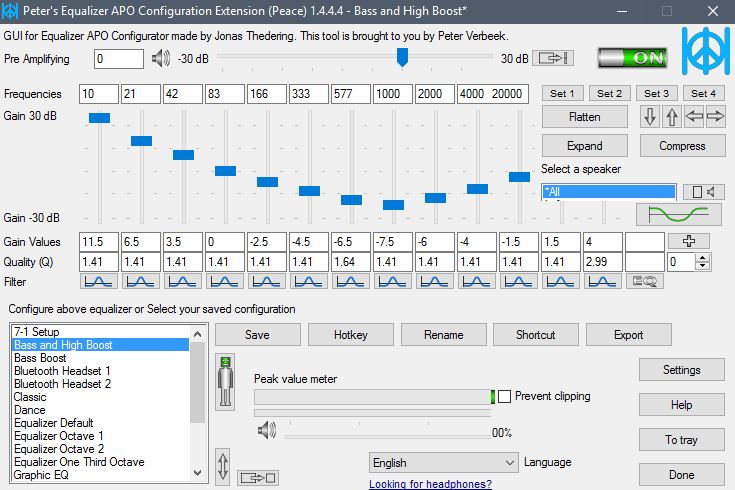Click the up arrow shift-gain icon
Viewport: 735px width, 490px height.
coord(672,117)
